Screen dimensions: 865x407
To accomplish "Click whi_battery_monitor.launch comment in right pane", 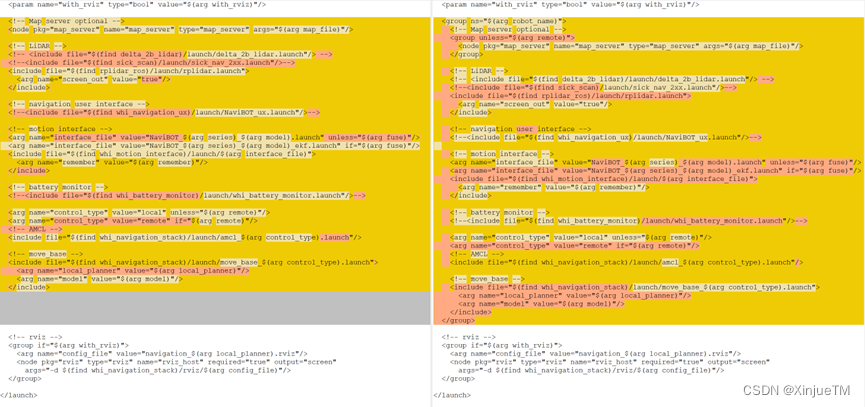I will click(x=629, y=221).
